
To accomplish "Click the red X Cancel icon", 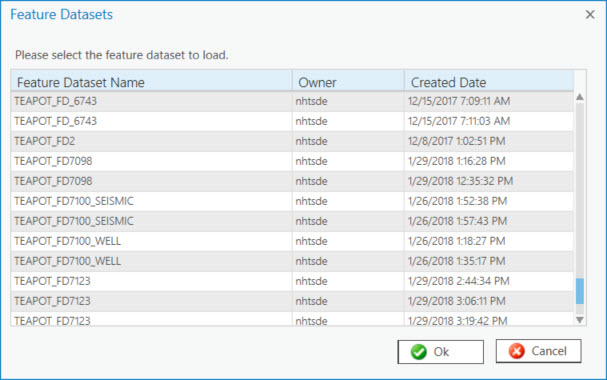I will click(x=517, y=351).
